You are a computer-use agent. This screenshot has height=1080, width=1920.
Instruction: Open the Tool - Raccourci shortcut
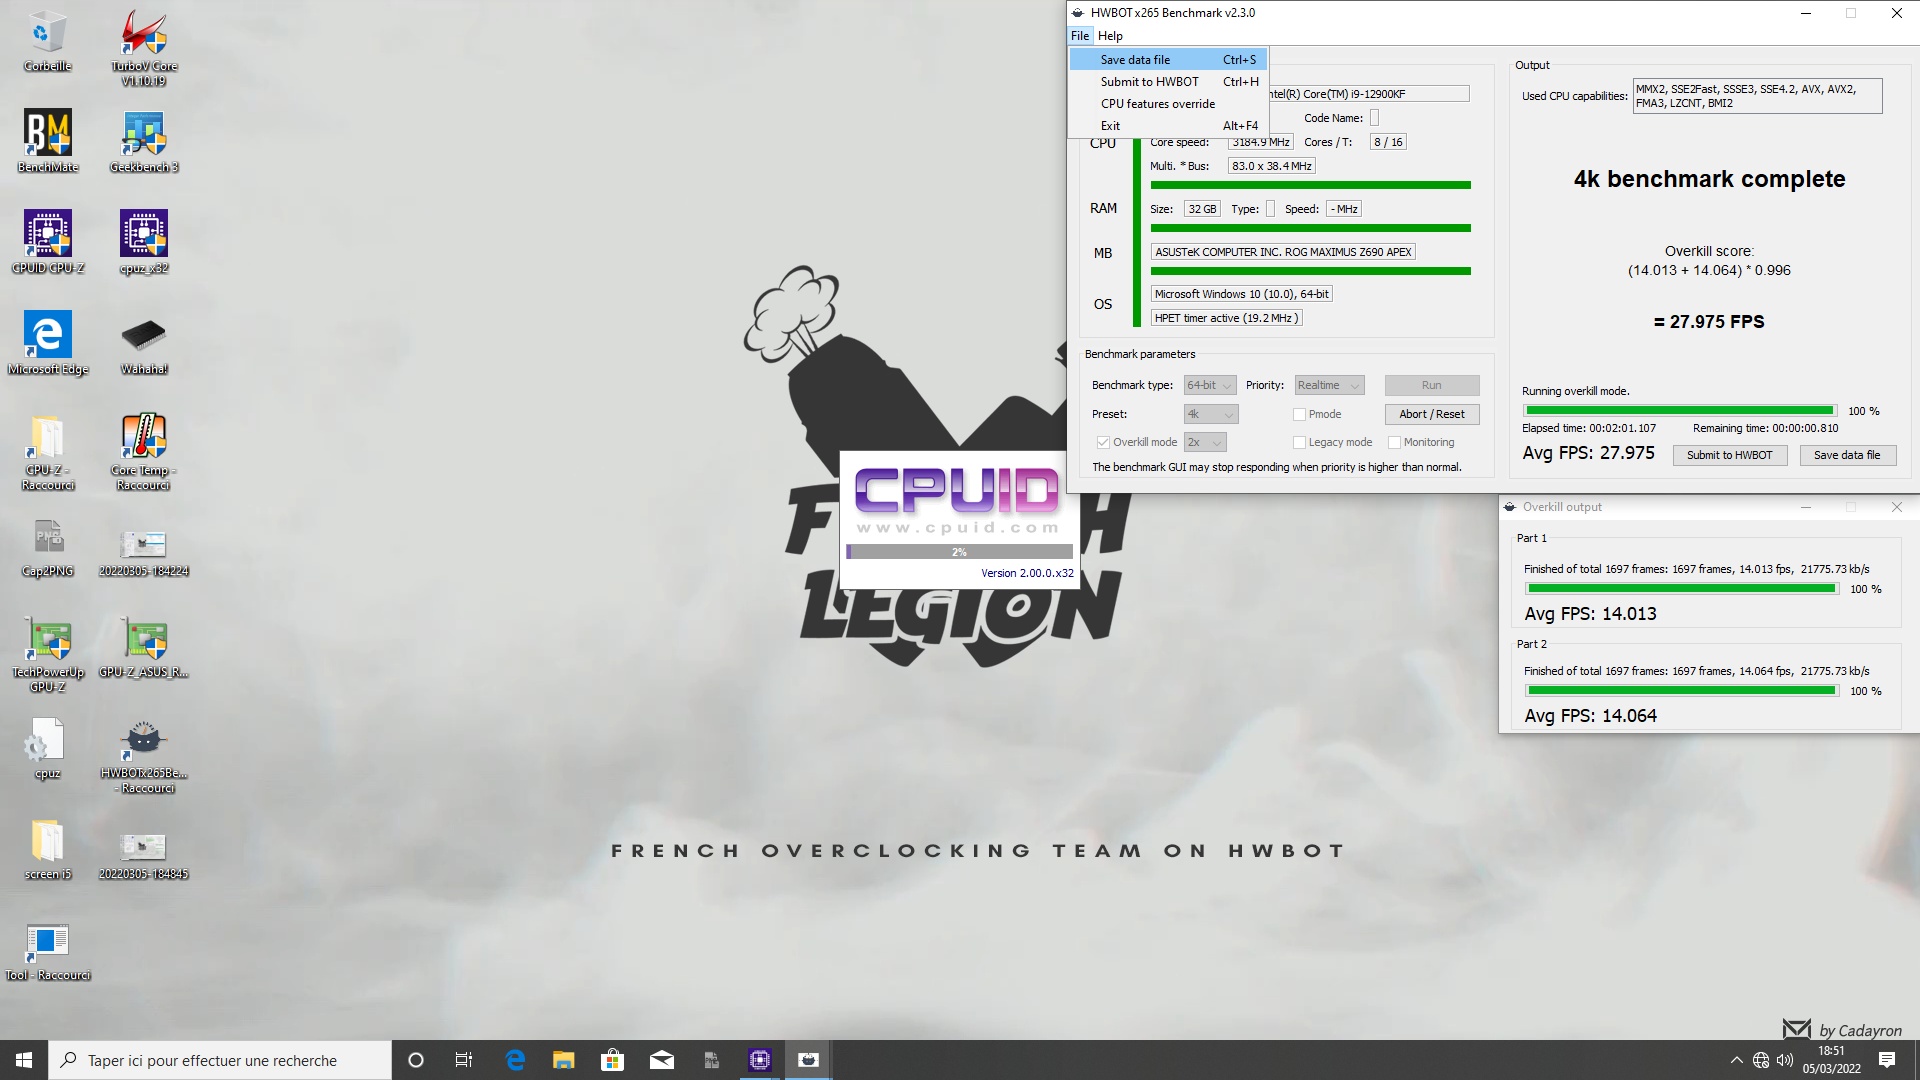point(47,952)
